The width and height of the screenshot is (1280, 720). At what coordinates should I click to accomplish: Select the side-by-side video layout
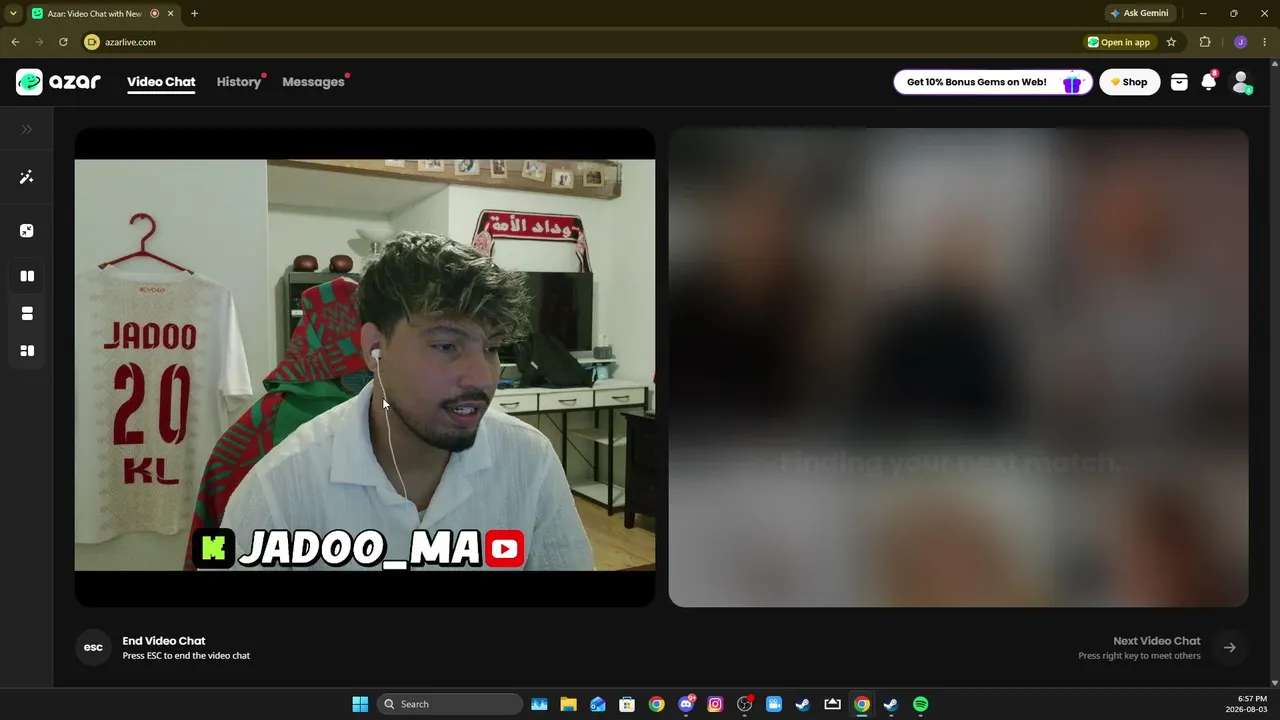[27, 276]
